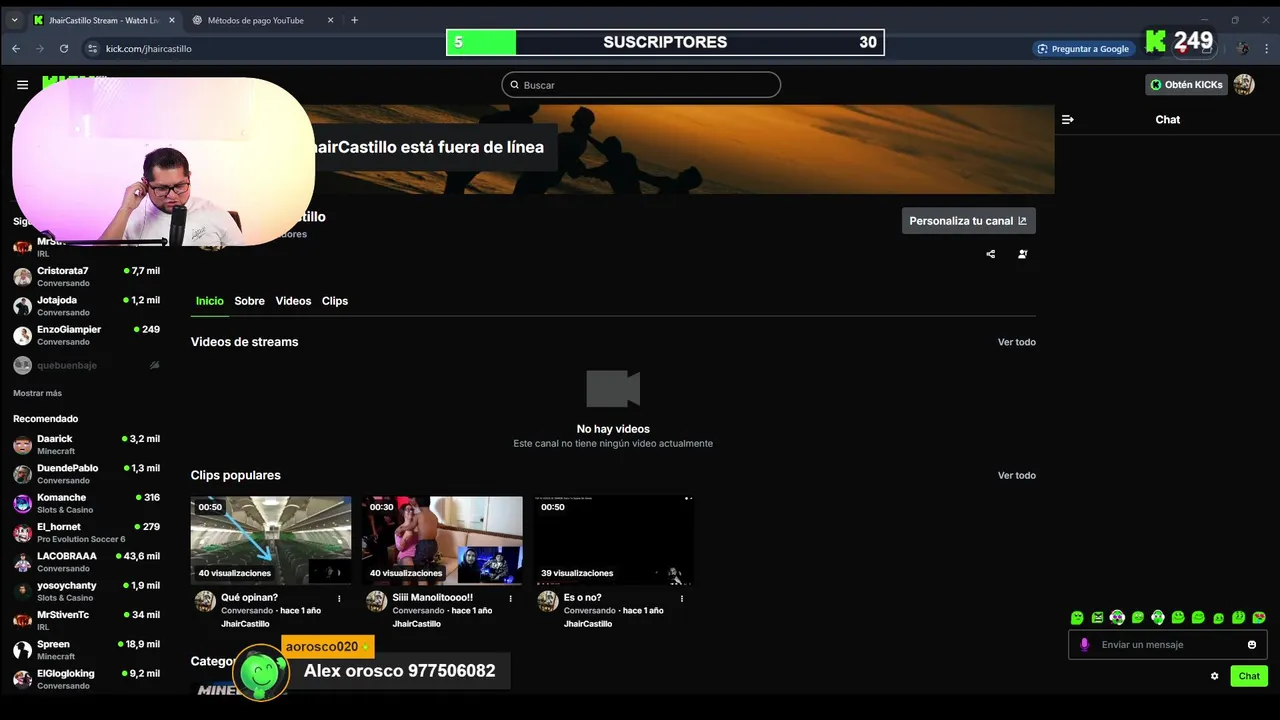Screen dimensions: 1280x720
Task: Open options menu for Siiii Manolitoooo!! clip
Action: coord(511,599)
